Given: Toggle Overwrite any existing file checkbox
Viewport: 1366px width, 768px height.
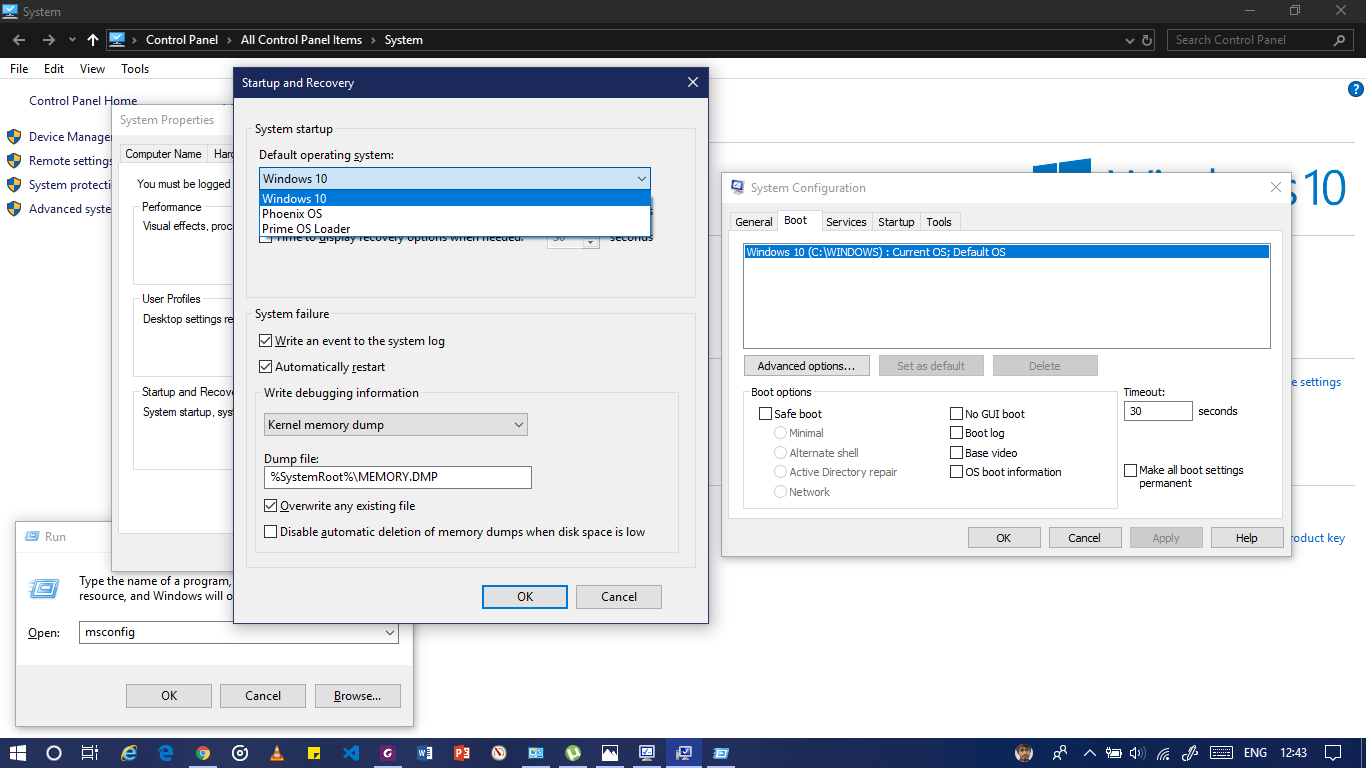Looking at the screenshot, I should tap(270, 506).
